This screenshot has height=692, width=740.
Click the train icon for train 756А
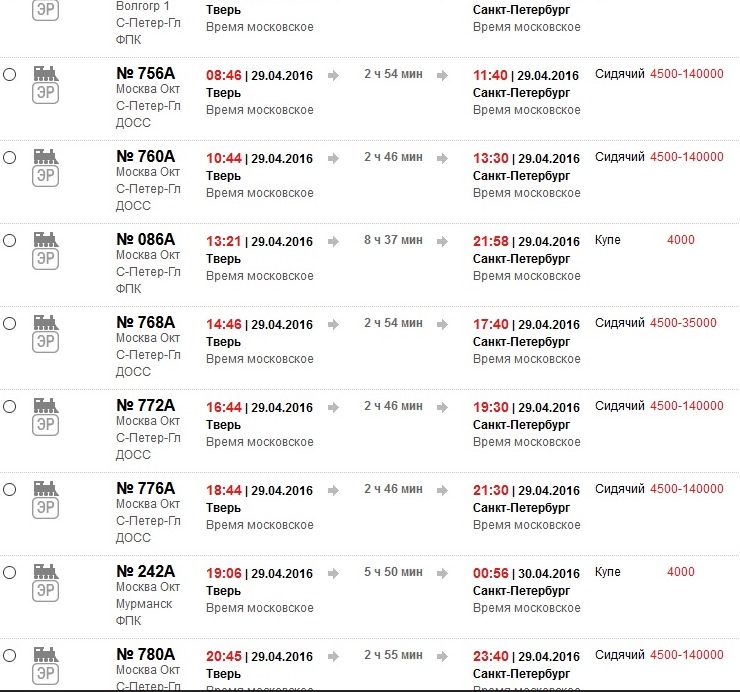45,73
